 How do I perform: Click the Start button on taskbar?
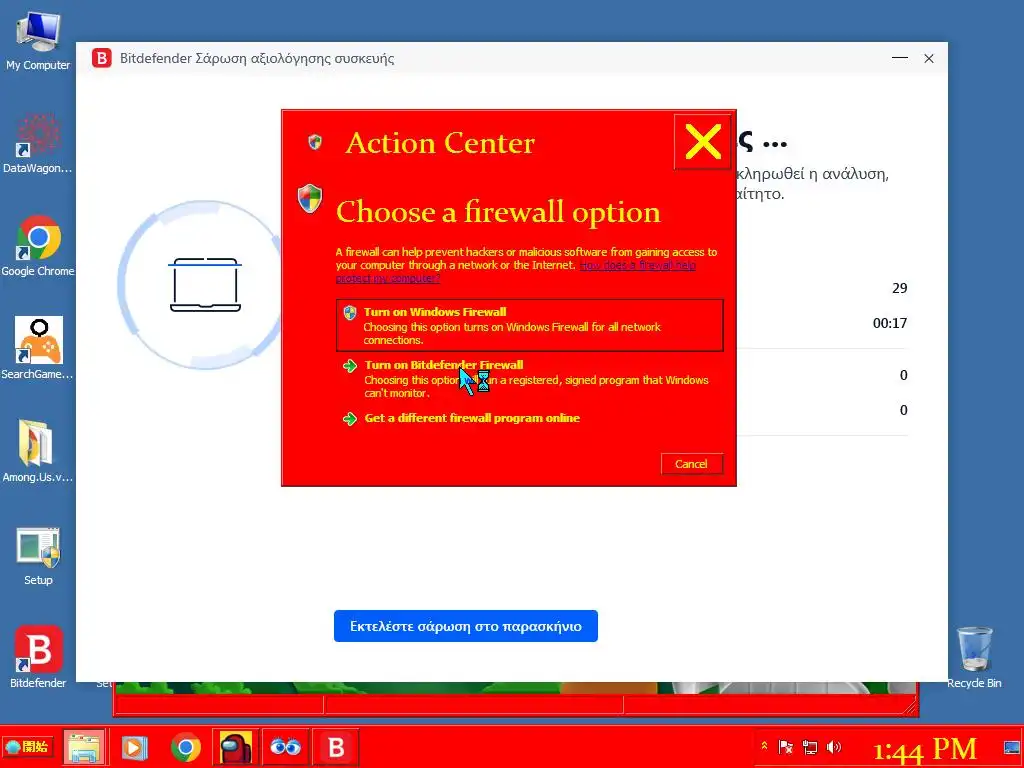(x=28, y=746)
